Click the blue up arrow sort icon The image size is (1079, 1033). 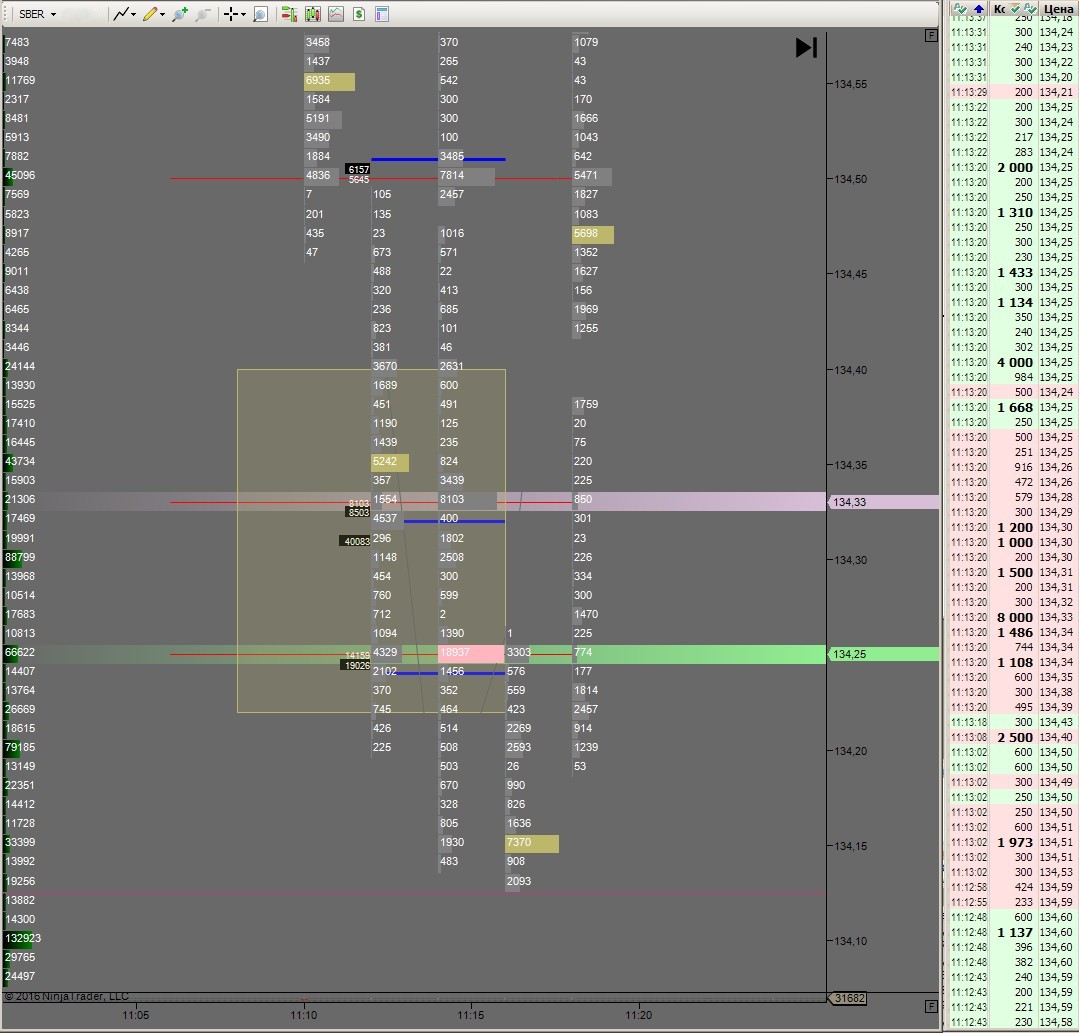[978, 8]
